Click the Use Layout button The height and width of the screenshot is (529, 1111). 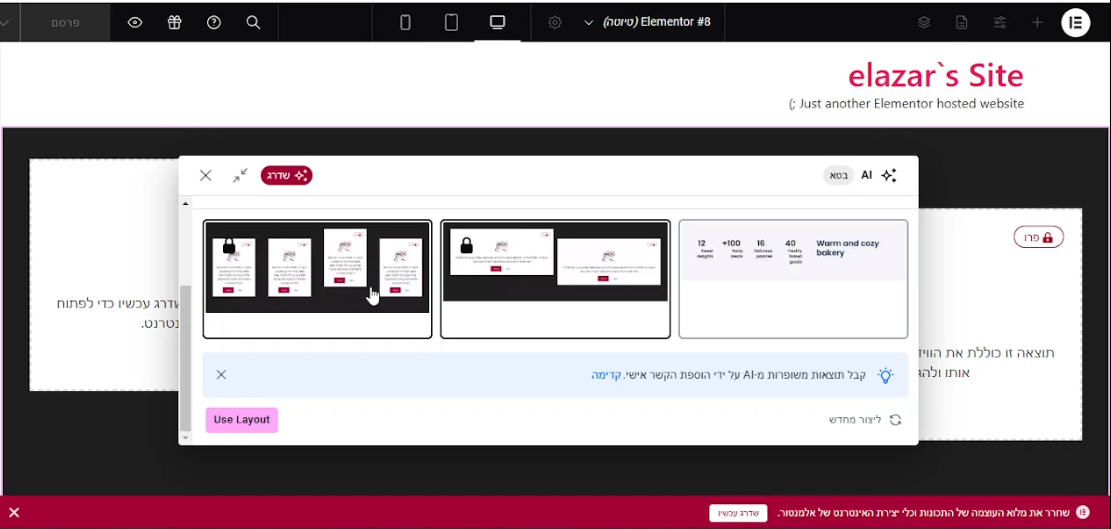pos(242,420)
